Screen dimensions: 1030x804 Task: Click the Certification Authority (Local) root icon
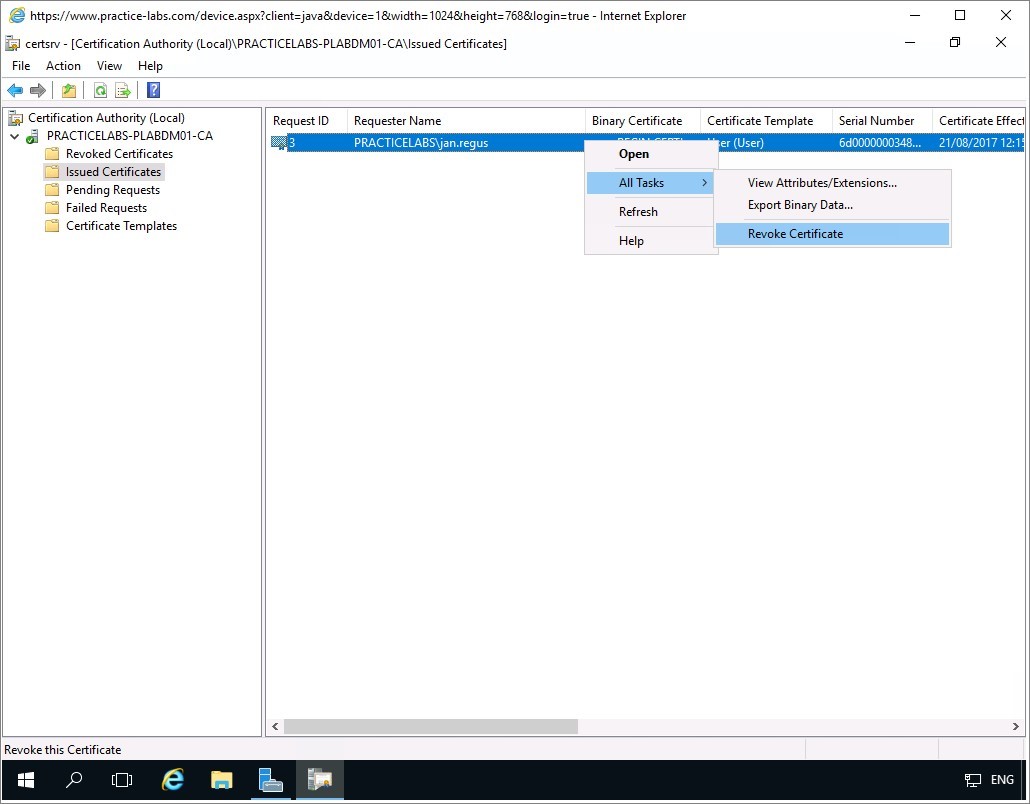(15, 118)
